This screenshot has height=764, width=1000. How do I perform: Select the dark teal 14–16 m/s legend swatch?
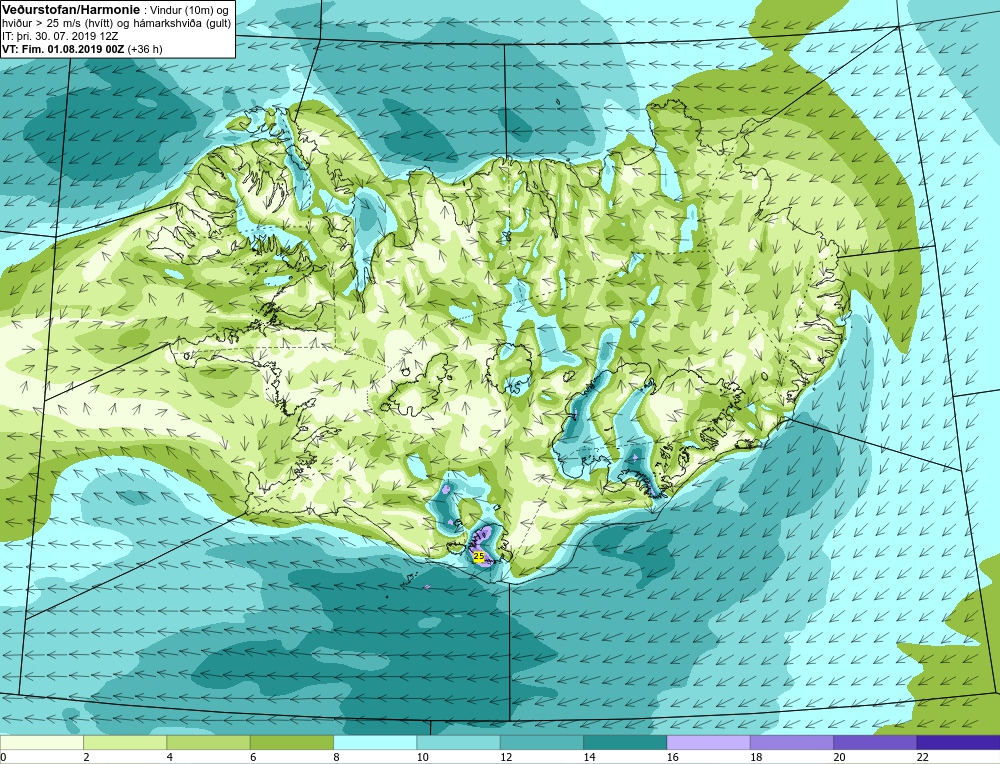tap(625, 742)
